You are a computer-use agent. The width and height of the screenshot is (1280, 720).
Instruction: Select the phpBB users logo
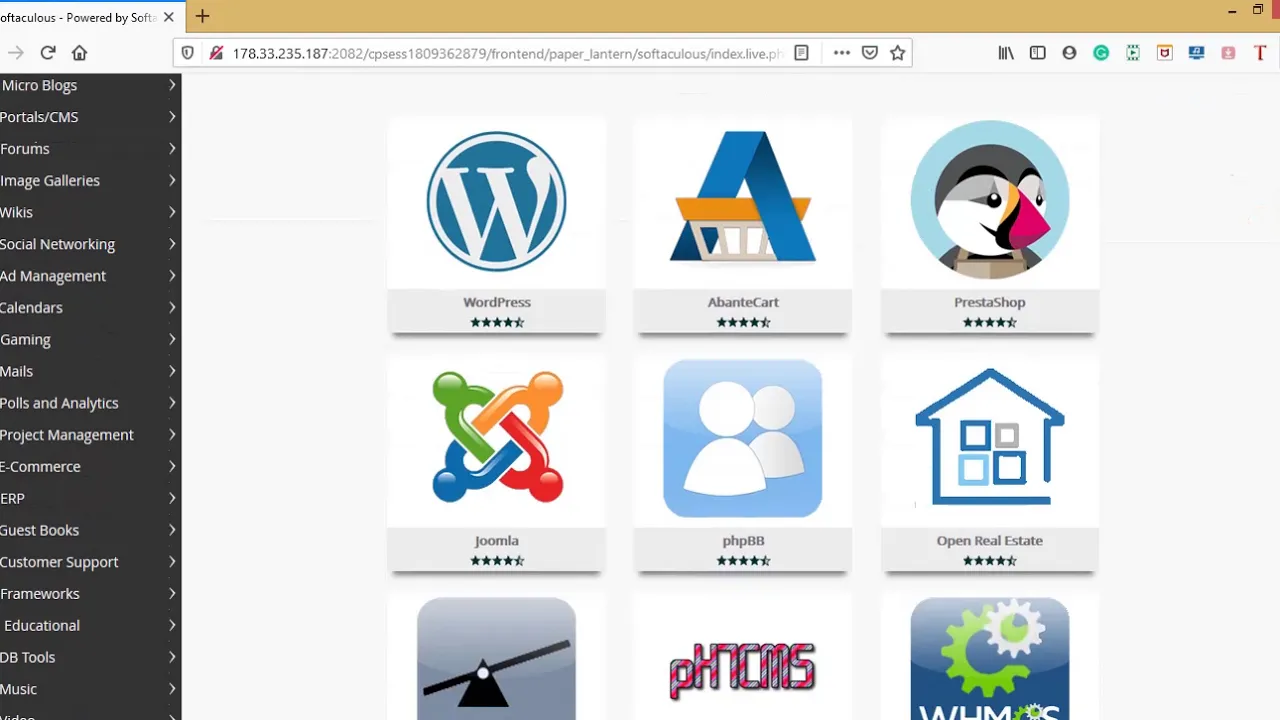743,438
